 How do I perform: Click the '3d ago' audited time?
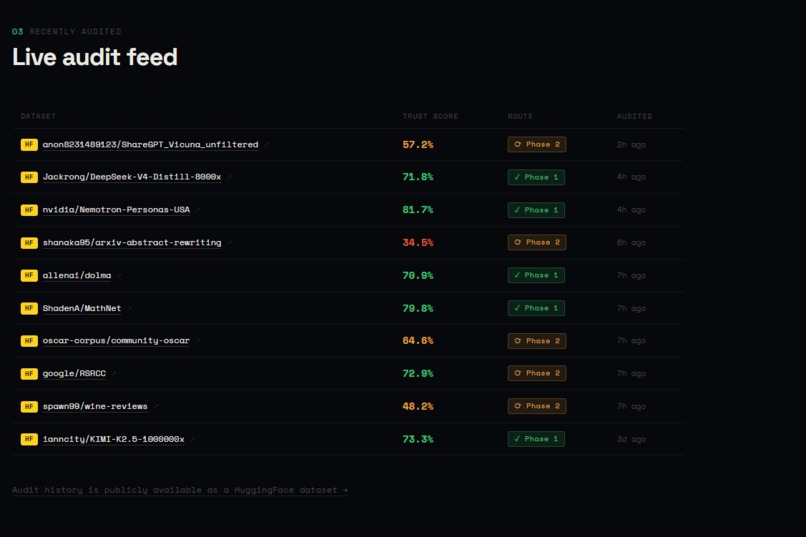[631, 439]
